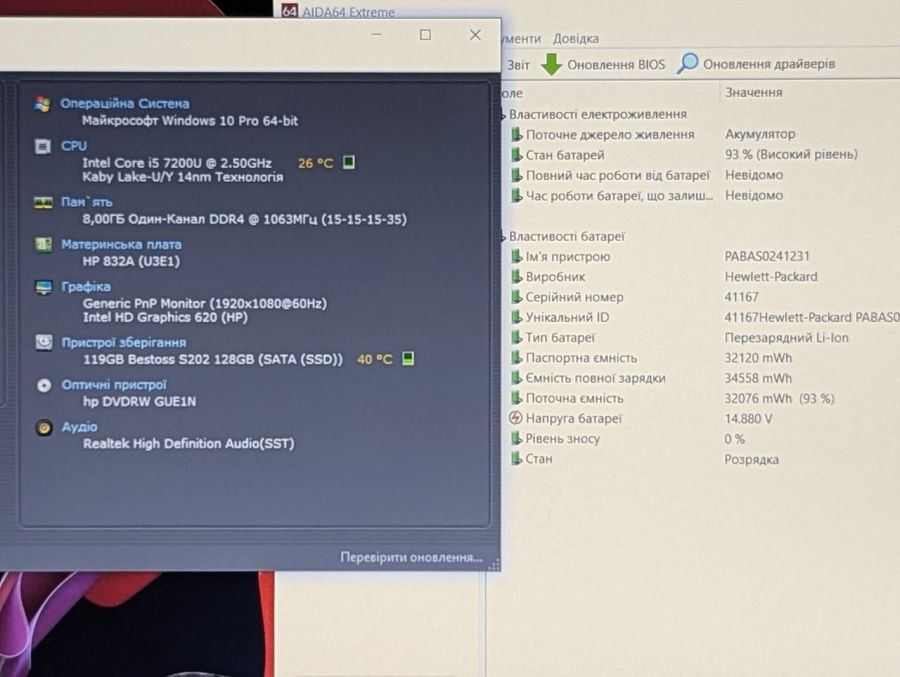Screen dimensions: 900x677
Task: Select the Перезарядний Li-Ion value
Action: tap(786, 338)
